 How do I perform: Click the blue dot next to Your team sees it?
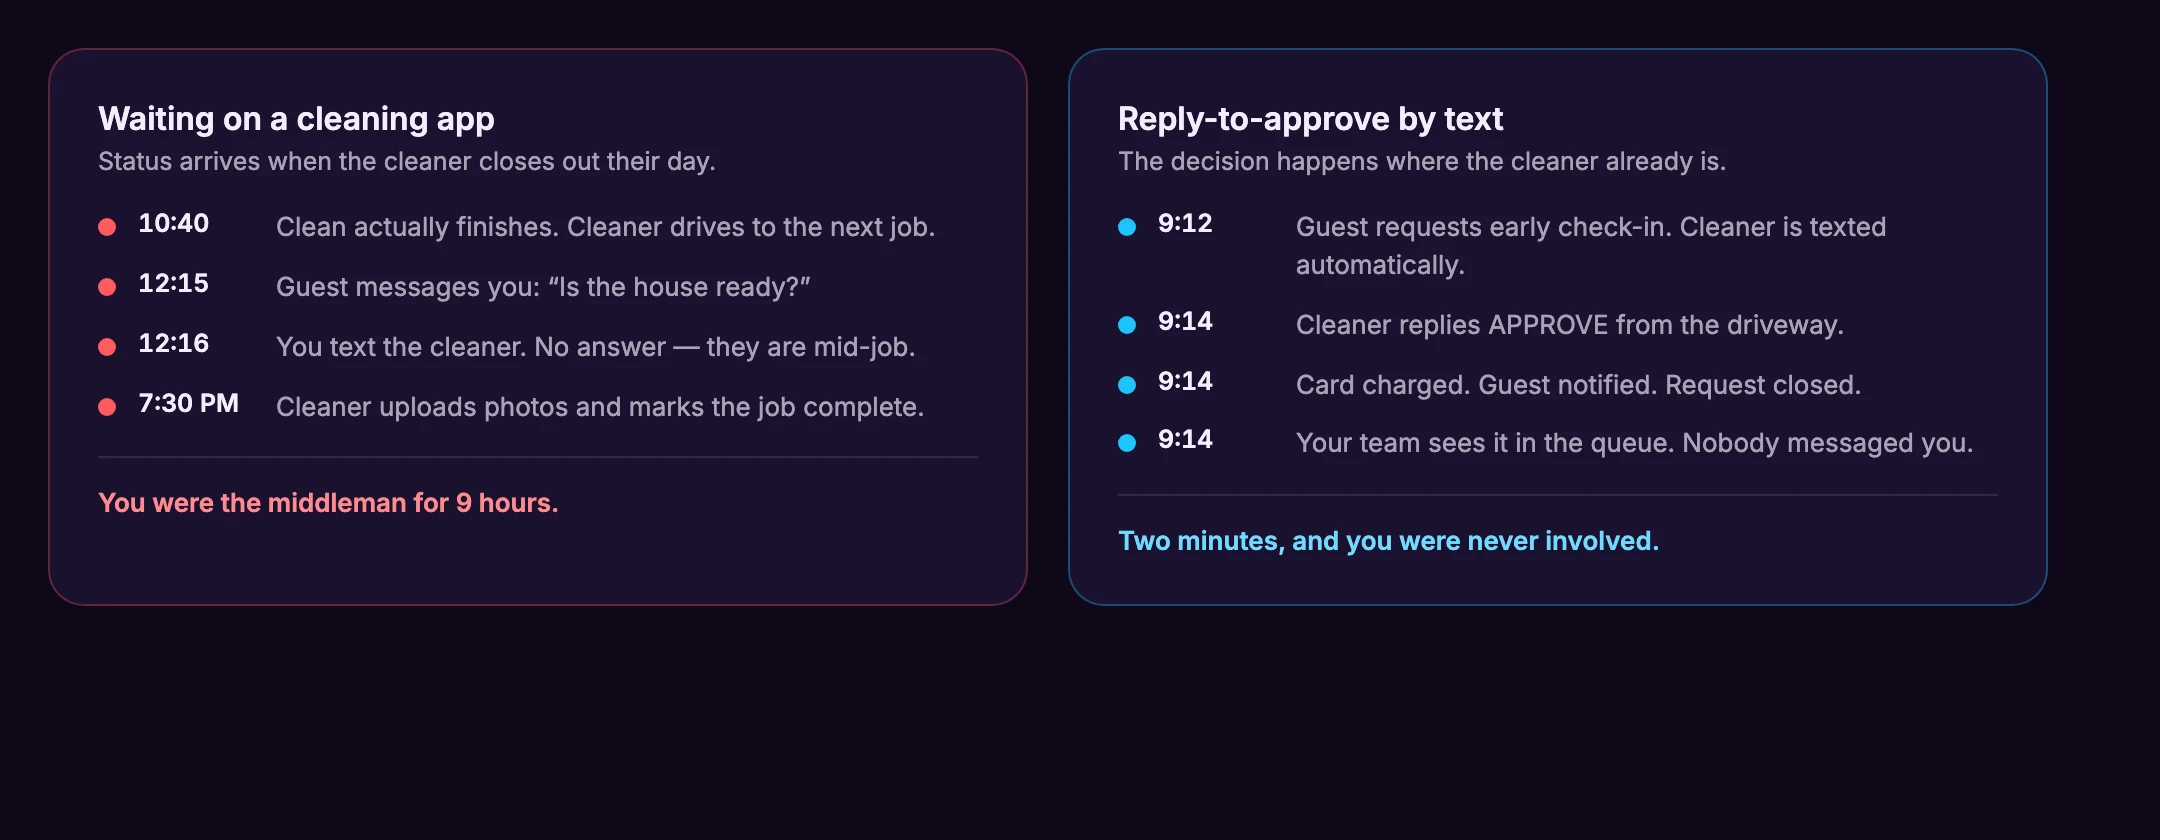(x=1127, y=443)
